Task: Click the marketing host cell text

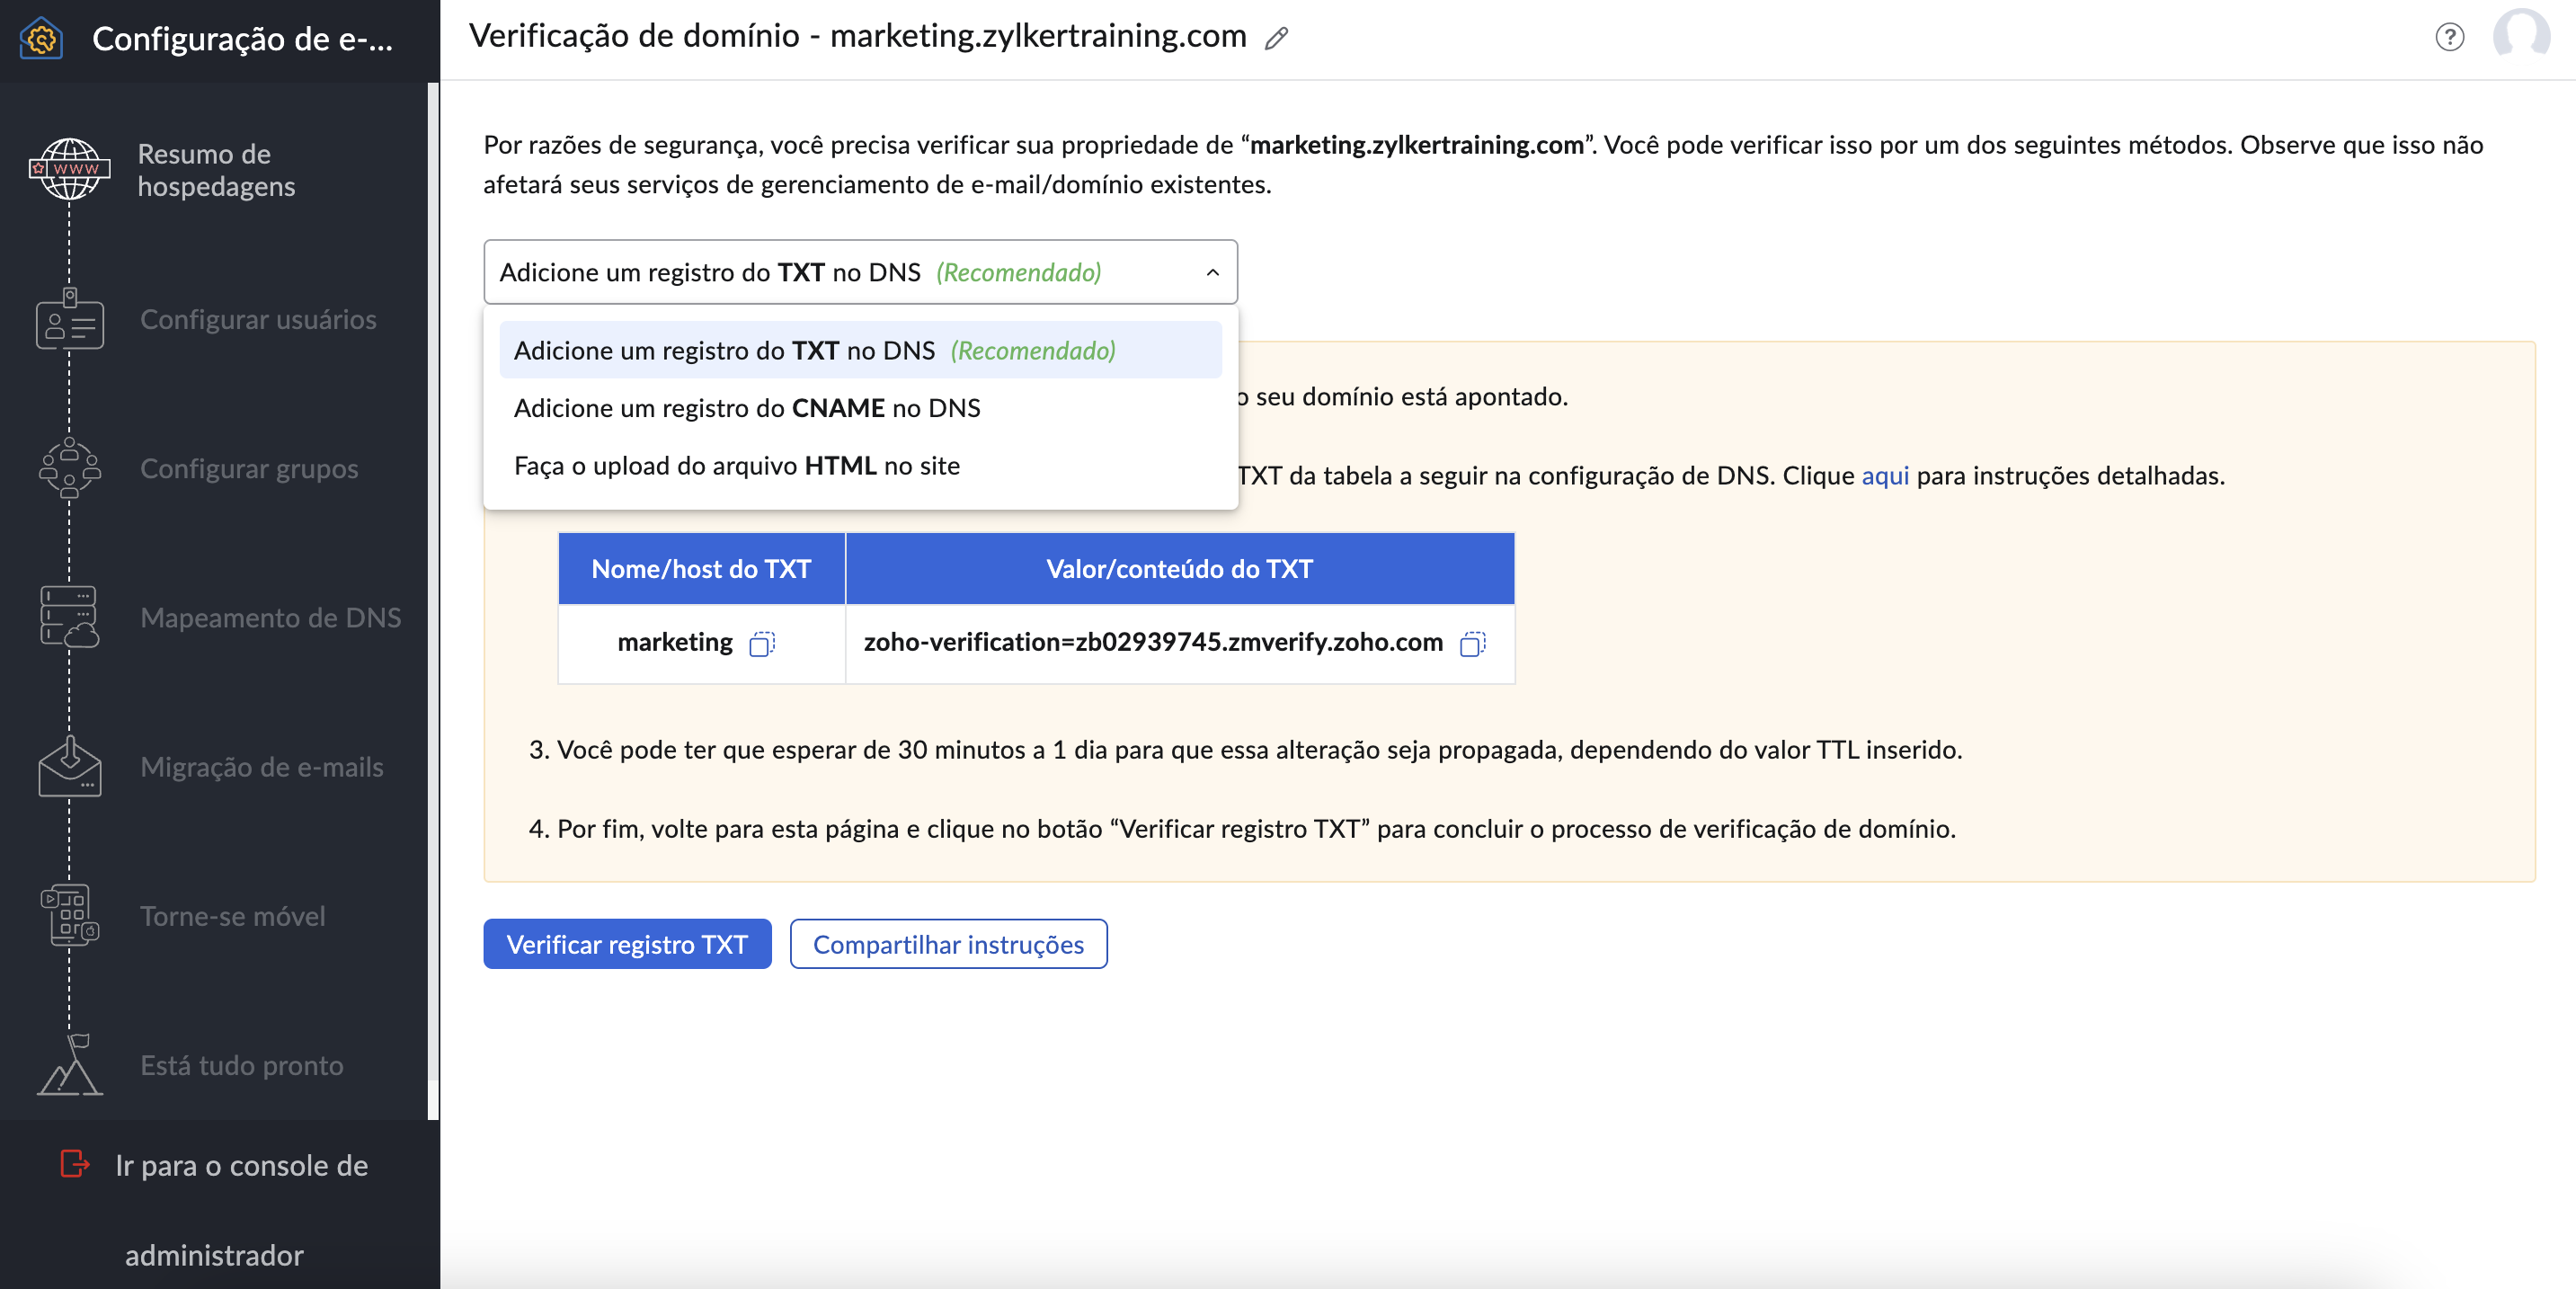Action: (675, 642)
